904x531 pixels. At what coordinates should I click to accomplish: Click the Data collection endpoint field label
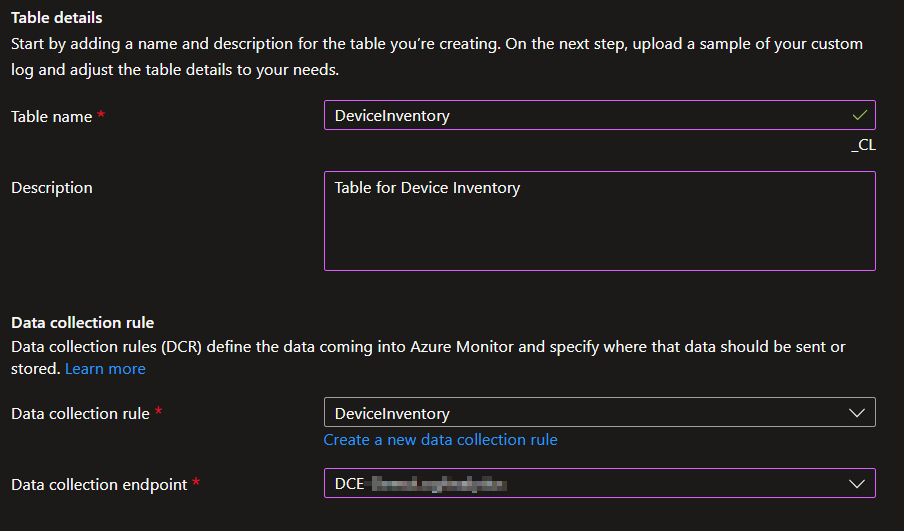point(98,484)
